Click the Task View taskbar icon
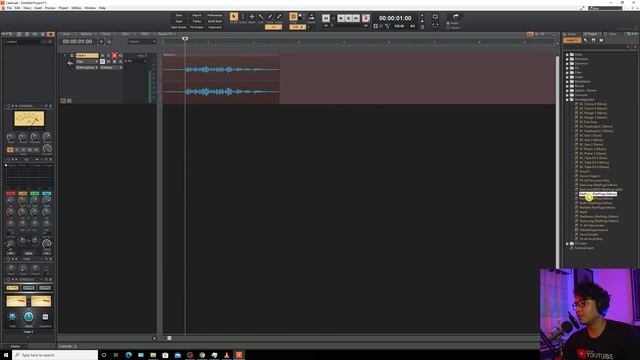The width and height of the screenshot is (640, 360). (x=116, y=355)
